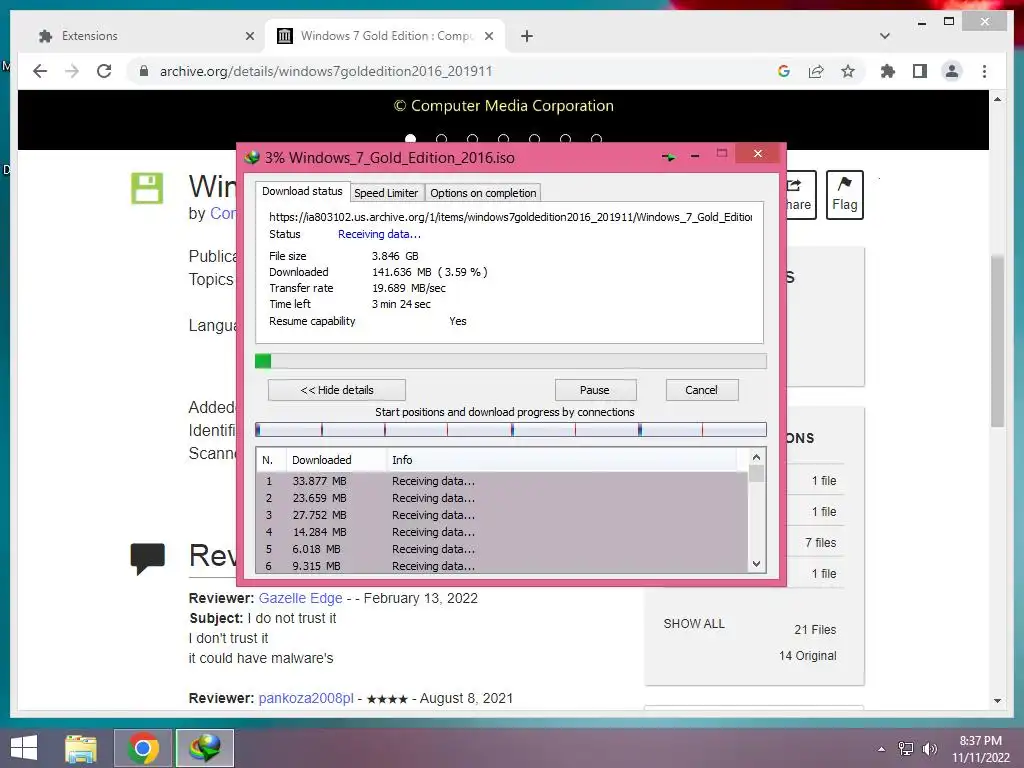Open a new Chrome tab
Screen dimensions: 1024x768
coord(527,36)
